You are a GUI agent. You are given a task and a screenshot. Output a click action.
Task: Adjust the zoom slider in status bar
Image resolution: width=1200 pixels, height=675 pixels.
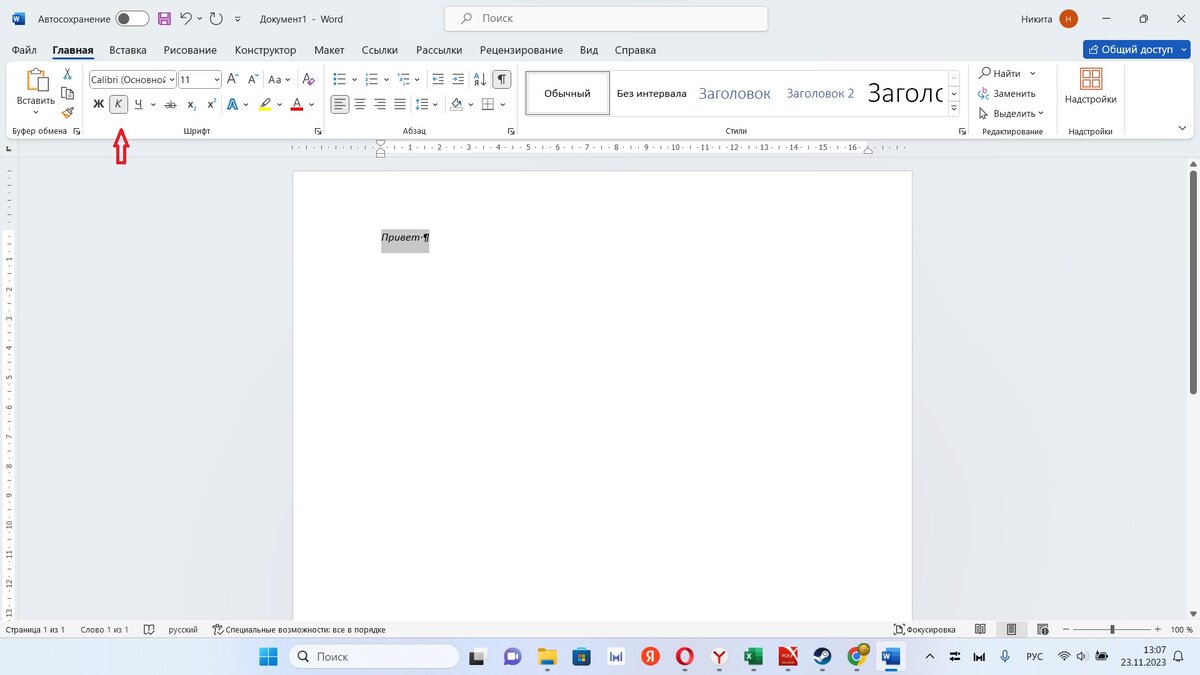point(1112,629)
